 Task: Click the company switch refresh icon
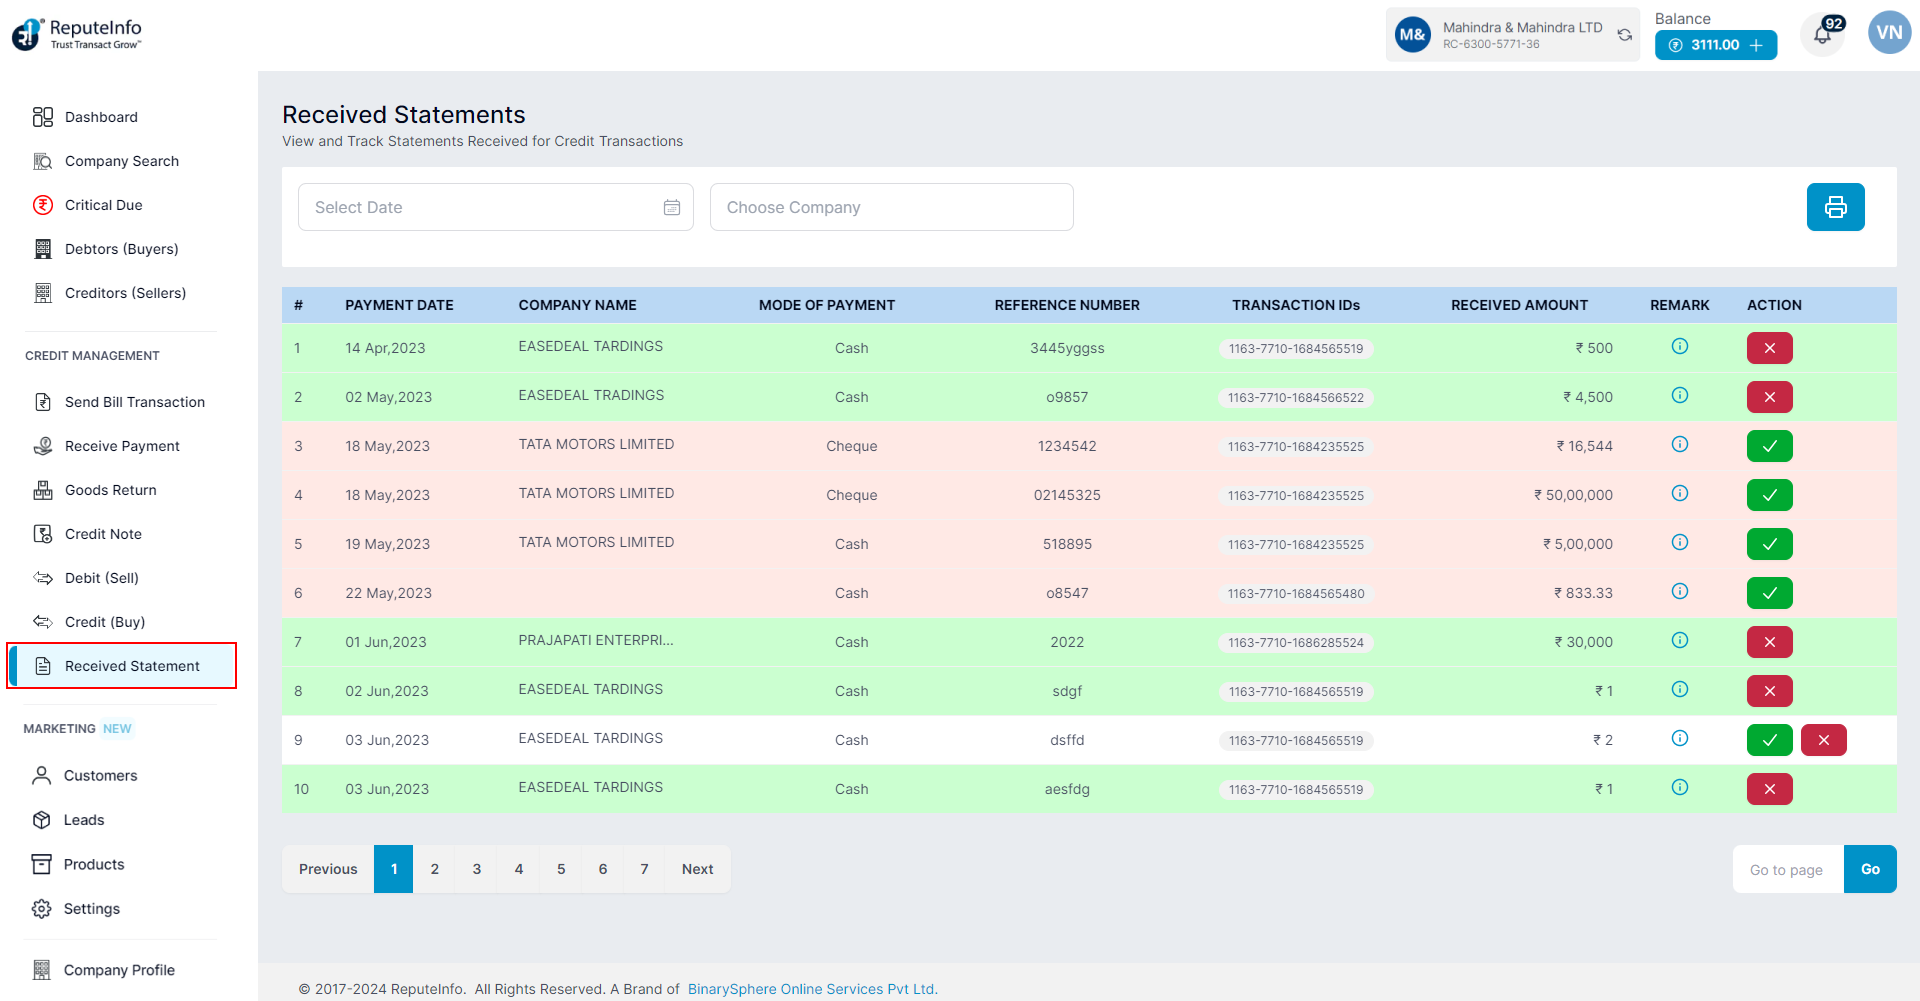(x=1625, y=35)
